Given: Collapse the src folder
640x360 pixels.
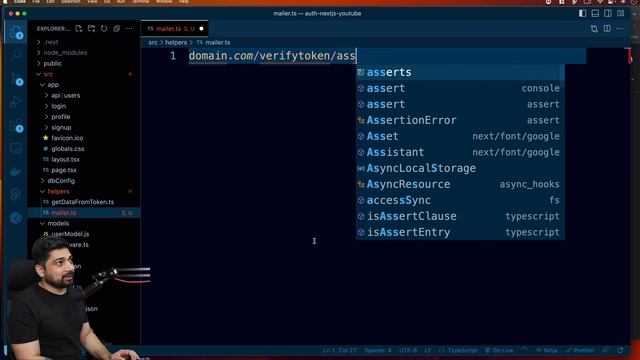Looking at the screenshot, I should 84,74.
